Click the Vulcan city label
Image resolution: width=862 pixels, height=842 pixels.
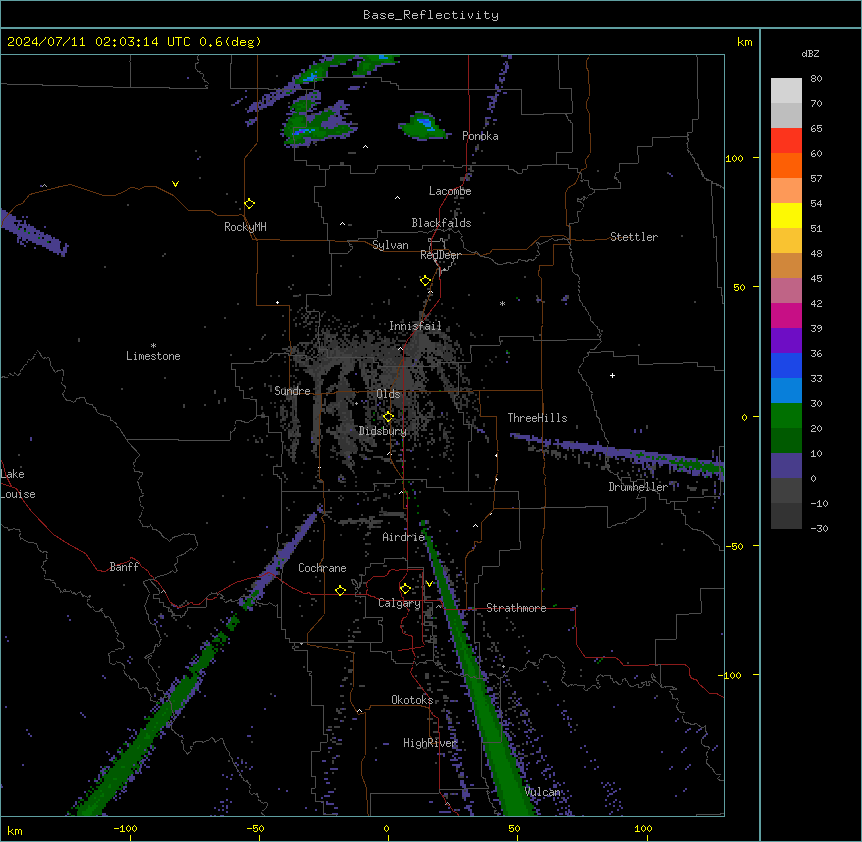tap(543, 792)
